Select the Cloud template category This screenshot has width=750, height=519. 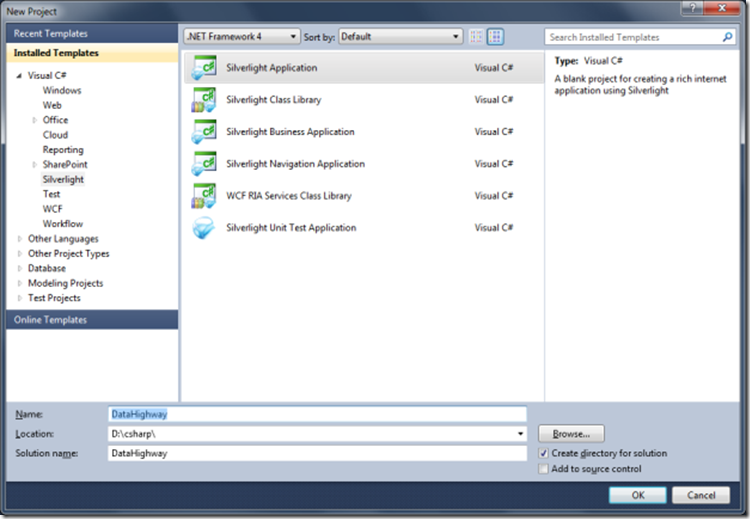coord(55,135)
